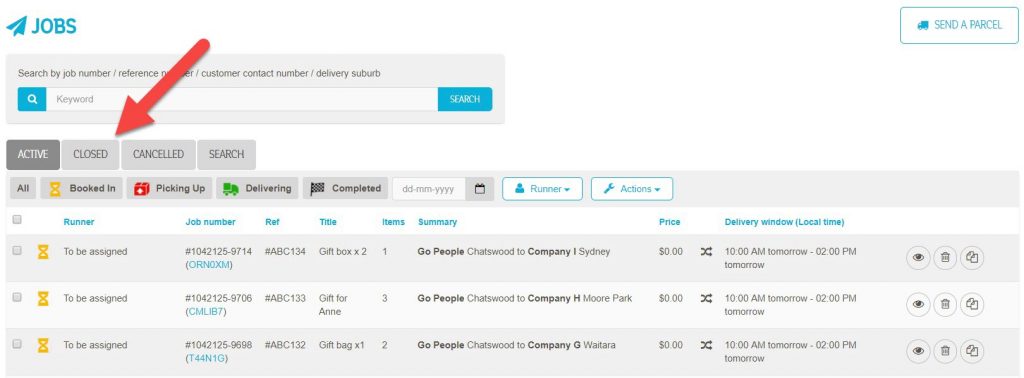Click the magnifier icon beside Keyword field
Screen dimensions: 1024x378
pyautogui.click(x=31, y=99)
